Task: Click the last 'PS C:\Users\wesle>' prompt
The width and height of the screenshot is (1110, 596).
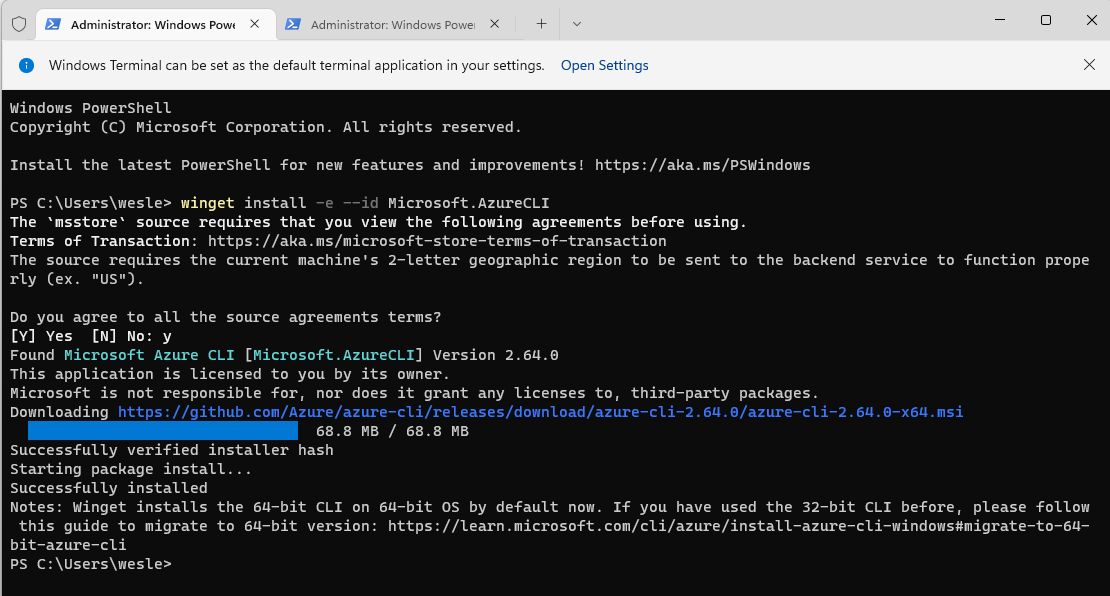Action: (x=91, y=564)
